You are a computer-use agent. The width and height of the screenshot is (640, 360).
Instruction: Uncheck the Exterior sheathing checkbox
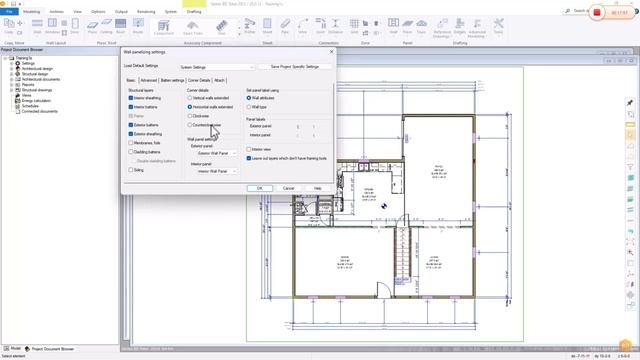(x=131, y=134)
